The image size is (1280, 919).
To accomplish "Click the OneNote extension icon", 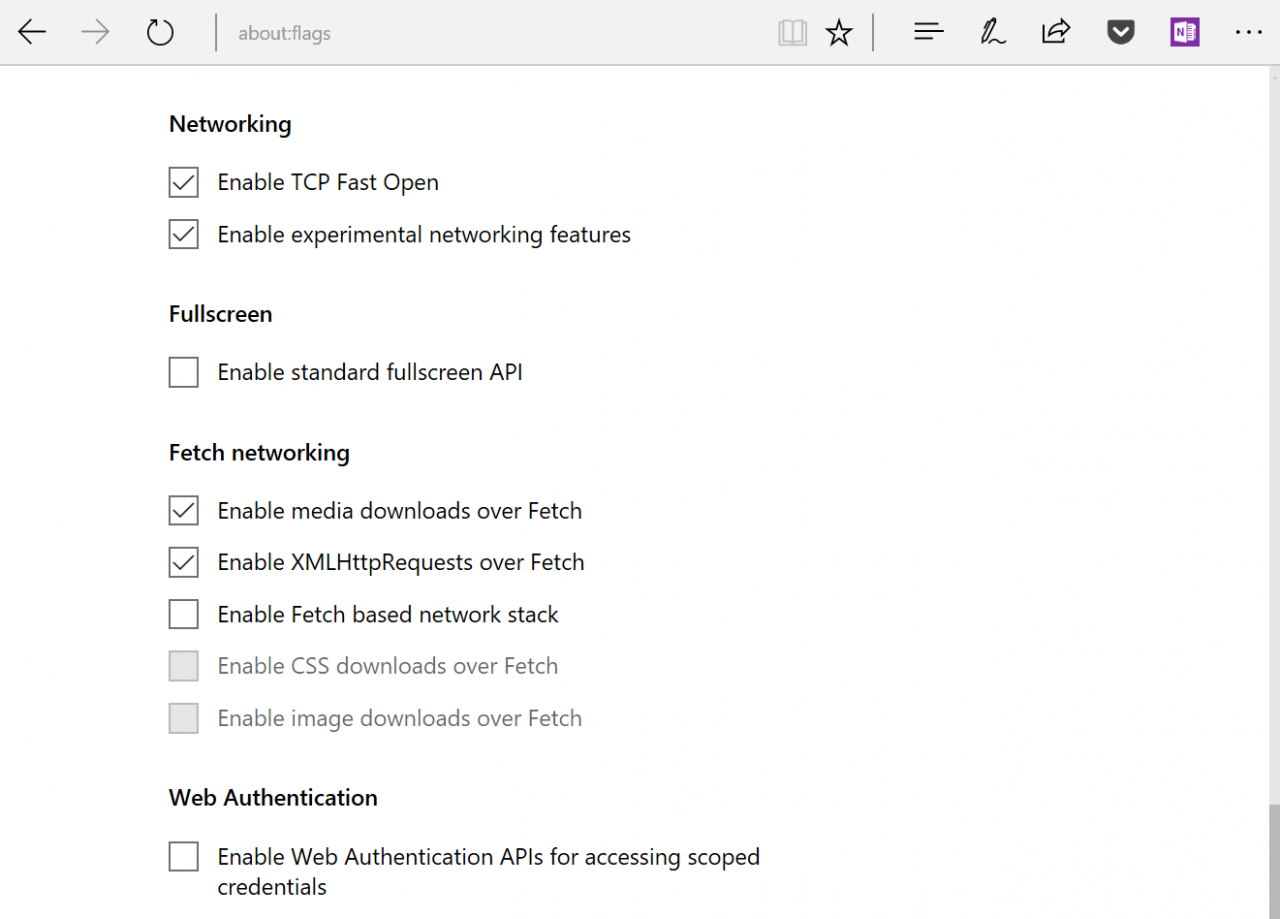I will click(1185, 33).
